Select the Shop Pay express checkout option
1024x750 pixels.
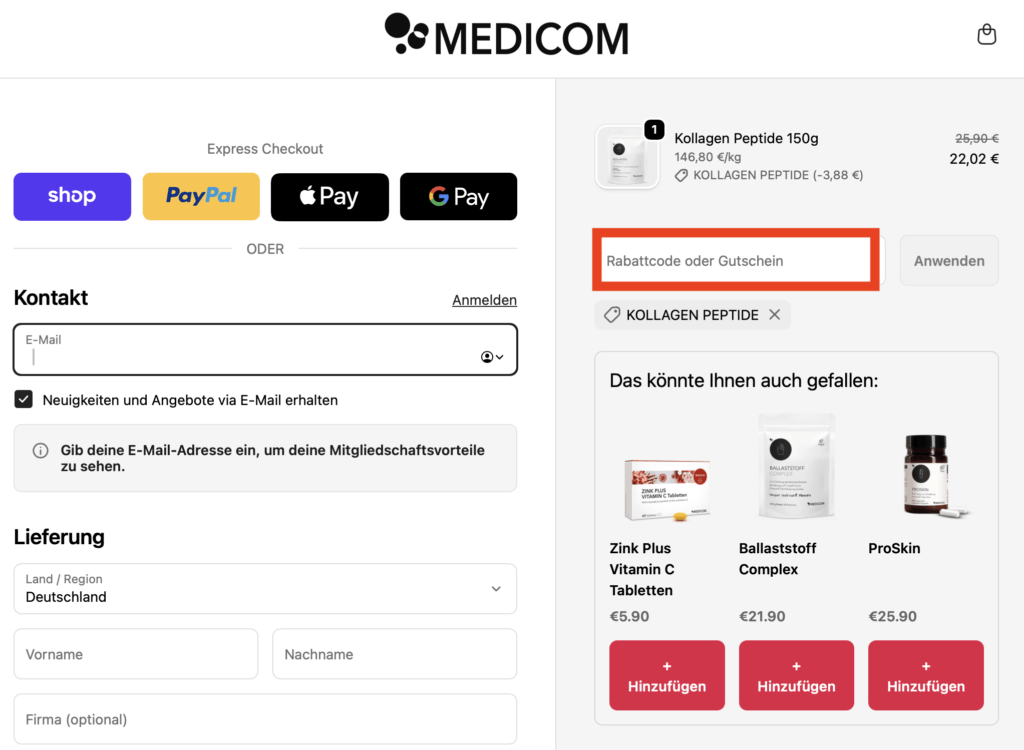pos(71,196)
